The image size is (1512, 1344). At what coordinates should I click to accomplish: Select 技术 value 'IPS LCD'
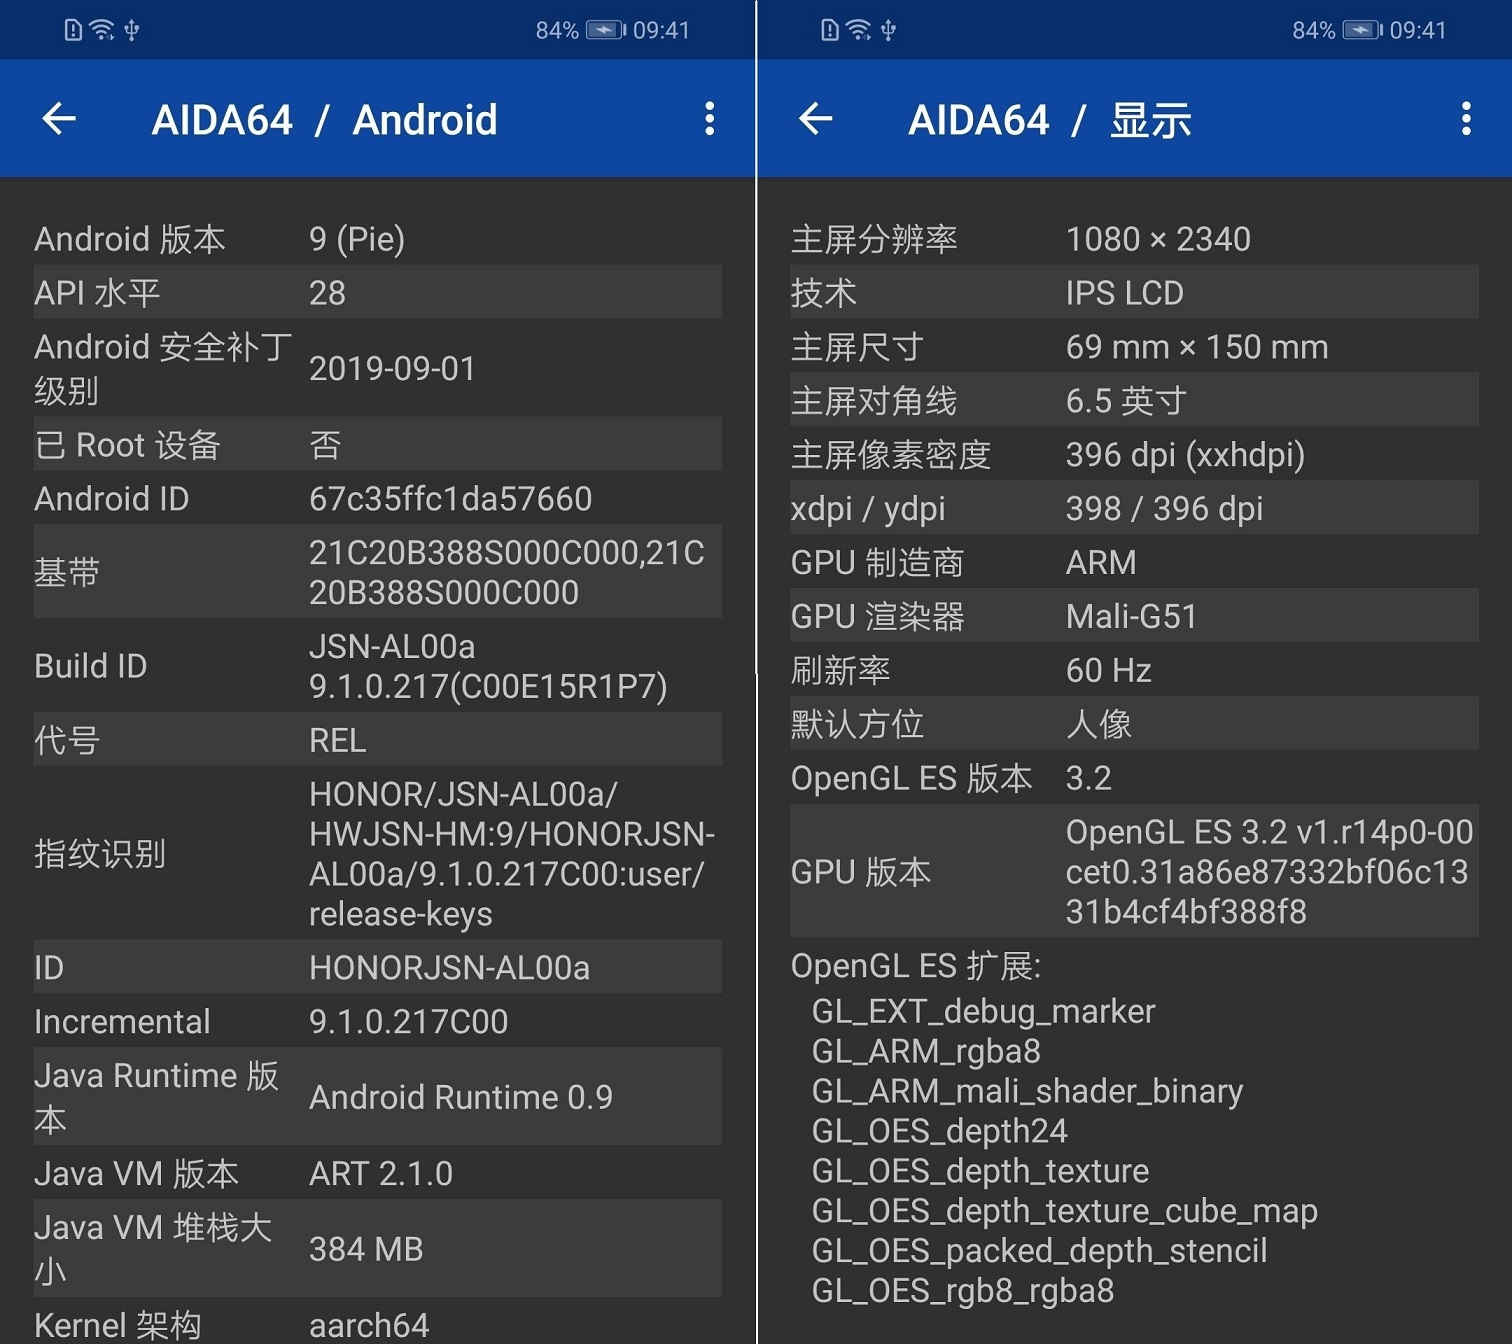tap(1125, 293)
